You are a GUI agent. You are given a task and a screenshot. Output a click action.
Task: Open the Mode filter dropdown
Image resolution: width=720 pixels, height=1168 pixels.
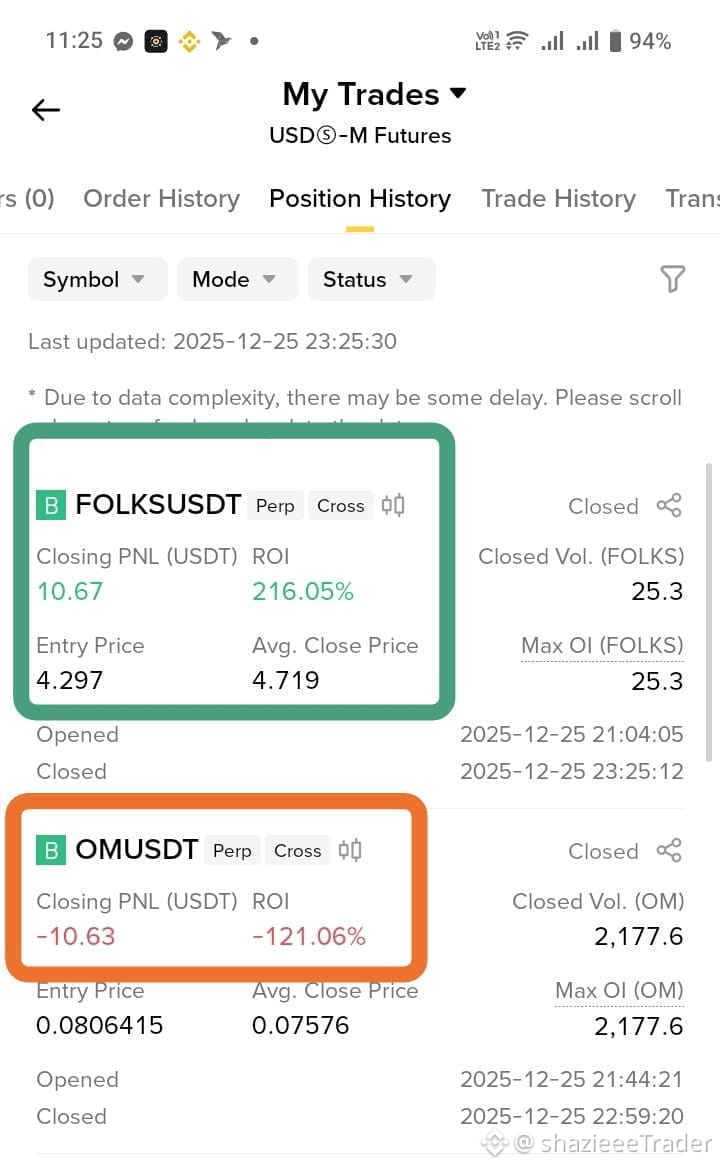coord(237,279)
